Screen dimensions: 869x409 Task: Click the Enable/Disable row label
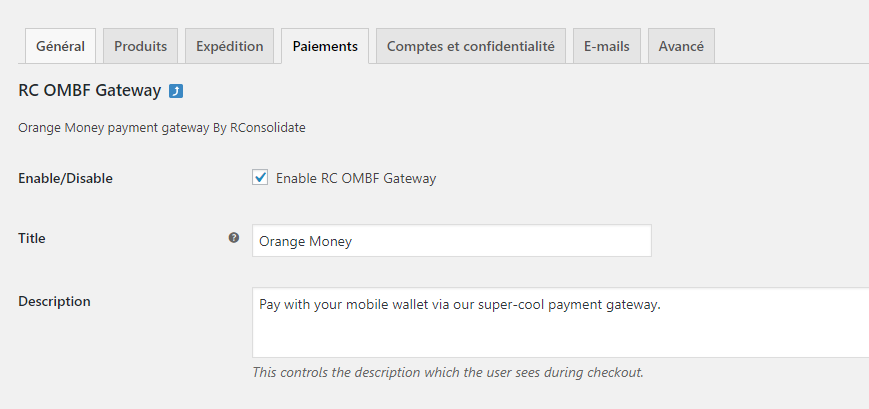65,178
